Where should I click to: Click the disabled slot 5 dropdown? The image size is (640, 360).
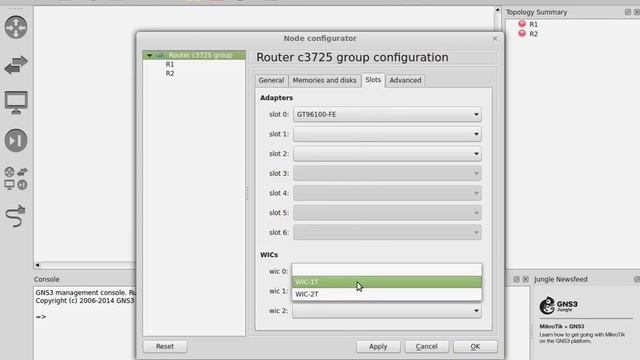click(387, 213)
